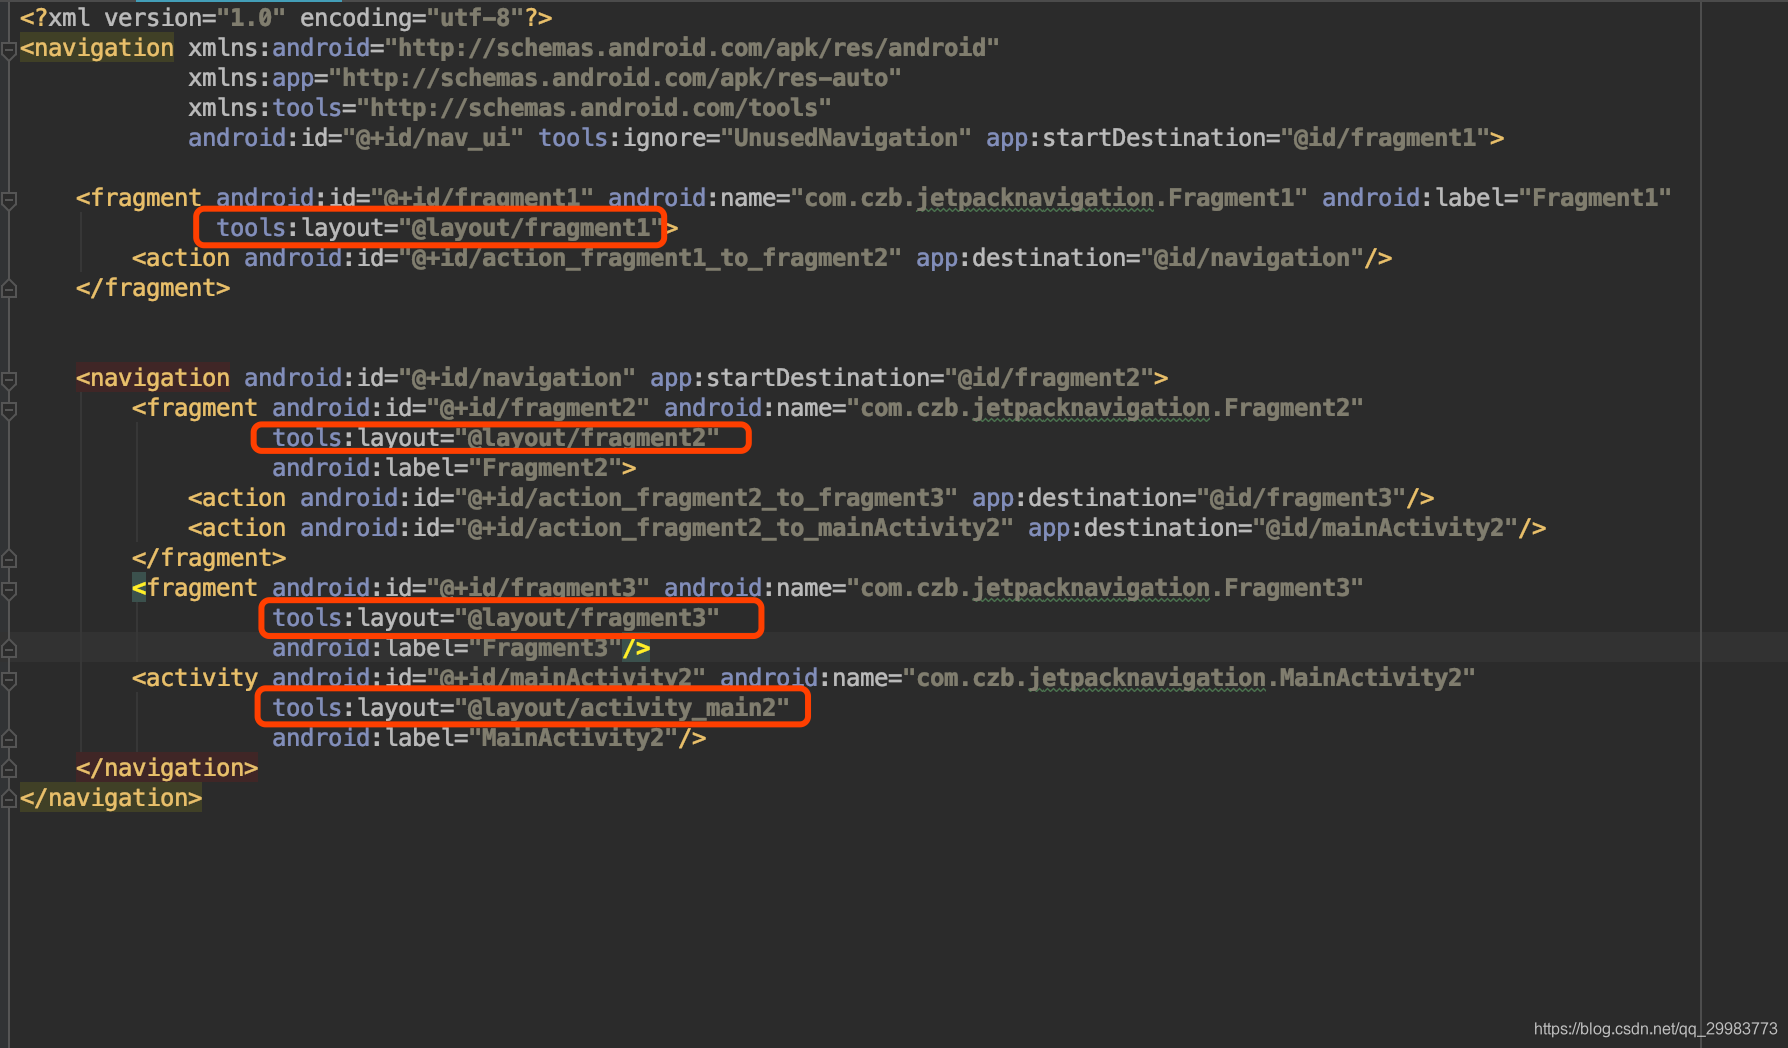Click fold end marker beside last </navigation> line
The width and height of the screenshot is (1788, 1048).
tap(8, 799)
